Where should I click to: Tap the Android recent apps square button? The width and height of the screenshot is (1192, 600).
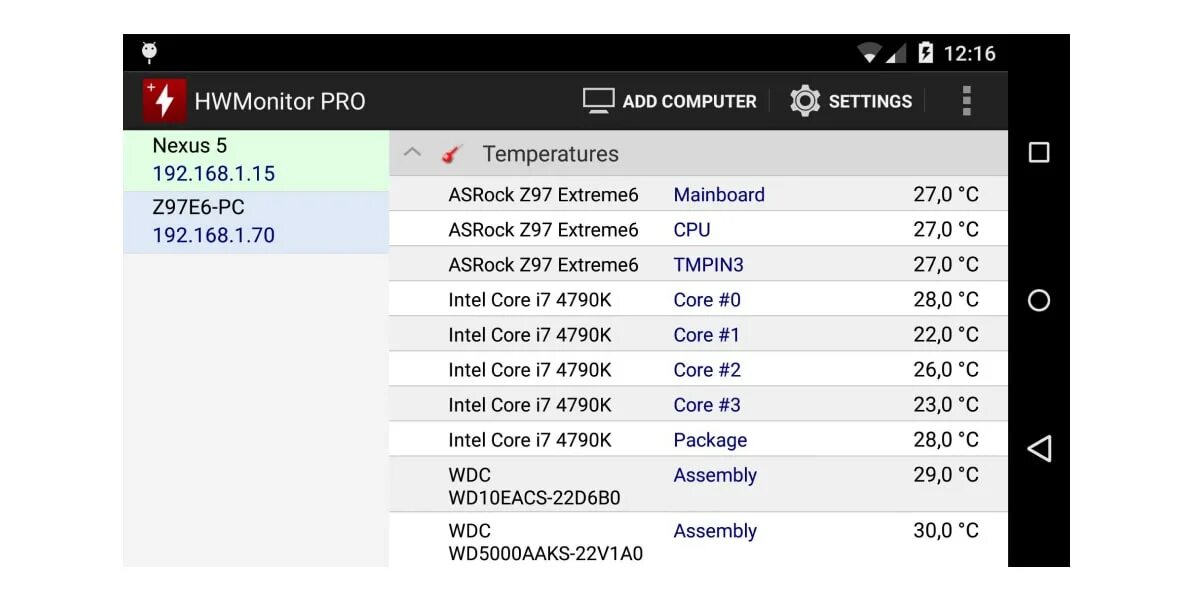pos(1038,152)
